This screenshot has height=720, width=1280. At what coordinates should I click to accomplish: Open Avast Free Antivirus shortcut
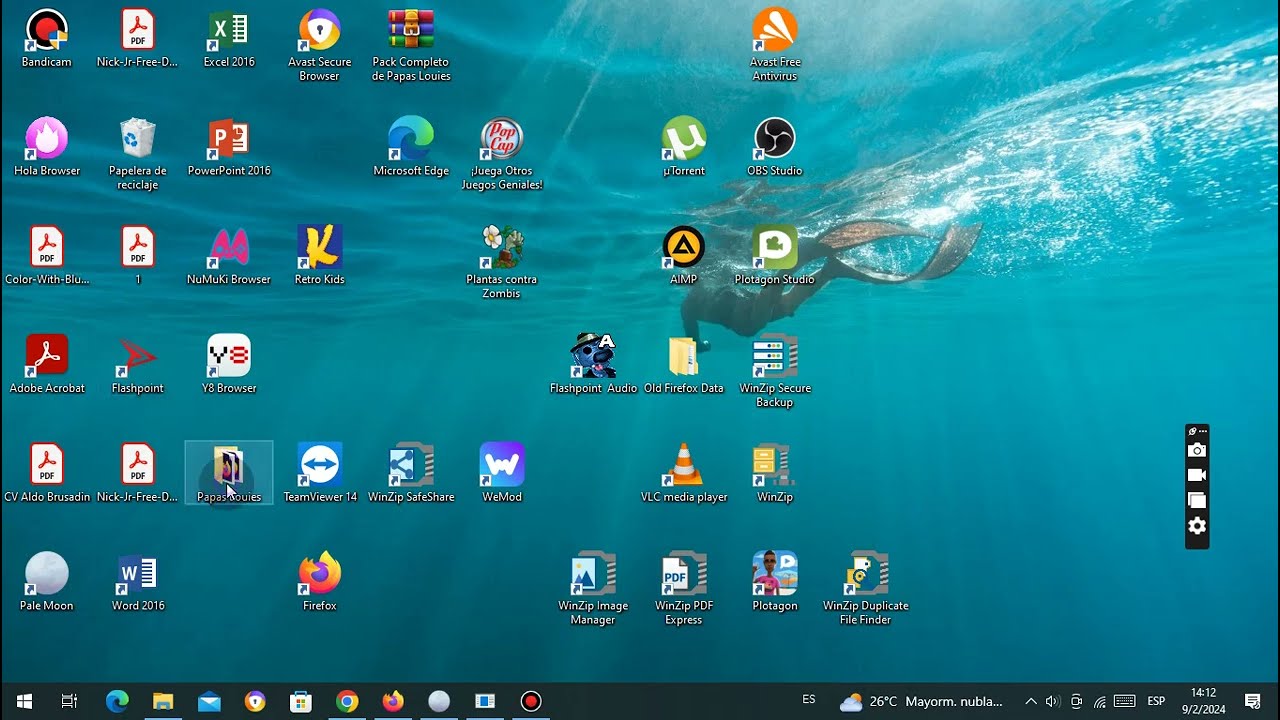[775, 45]
